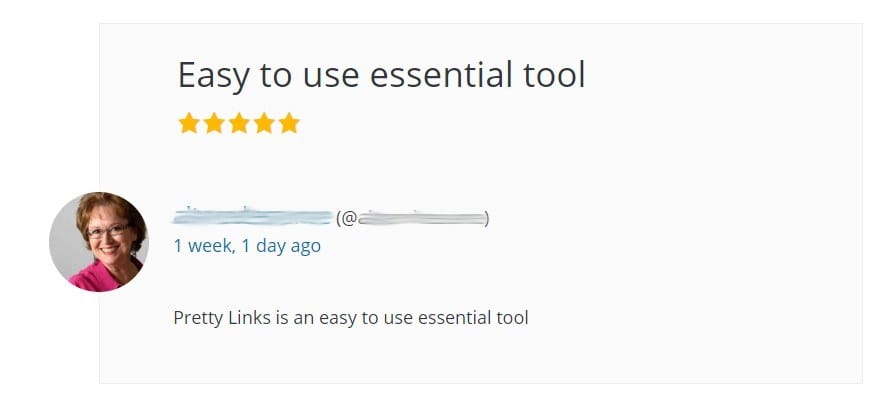Click the first gold rating star
This screenshot has width=881, height=403.
[189, 123]
